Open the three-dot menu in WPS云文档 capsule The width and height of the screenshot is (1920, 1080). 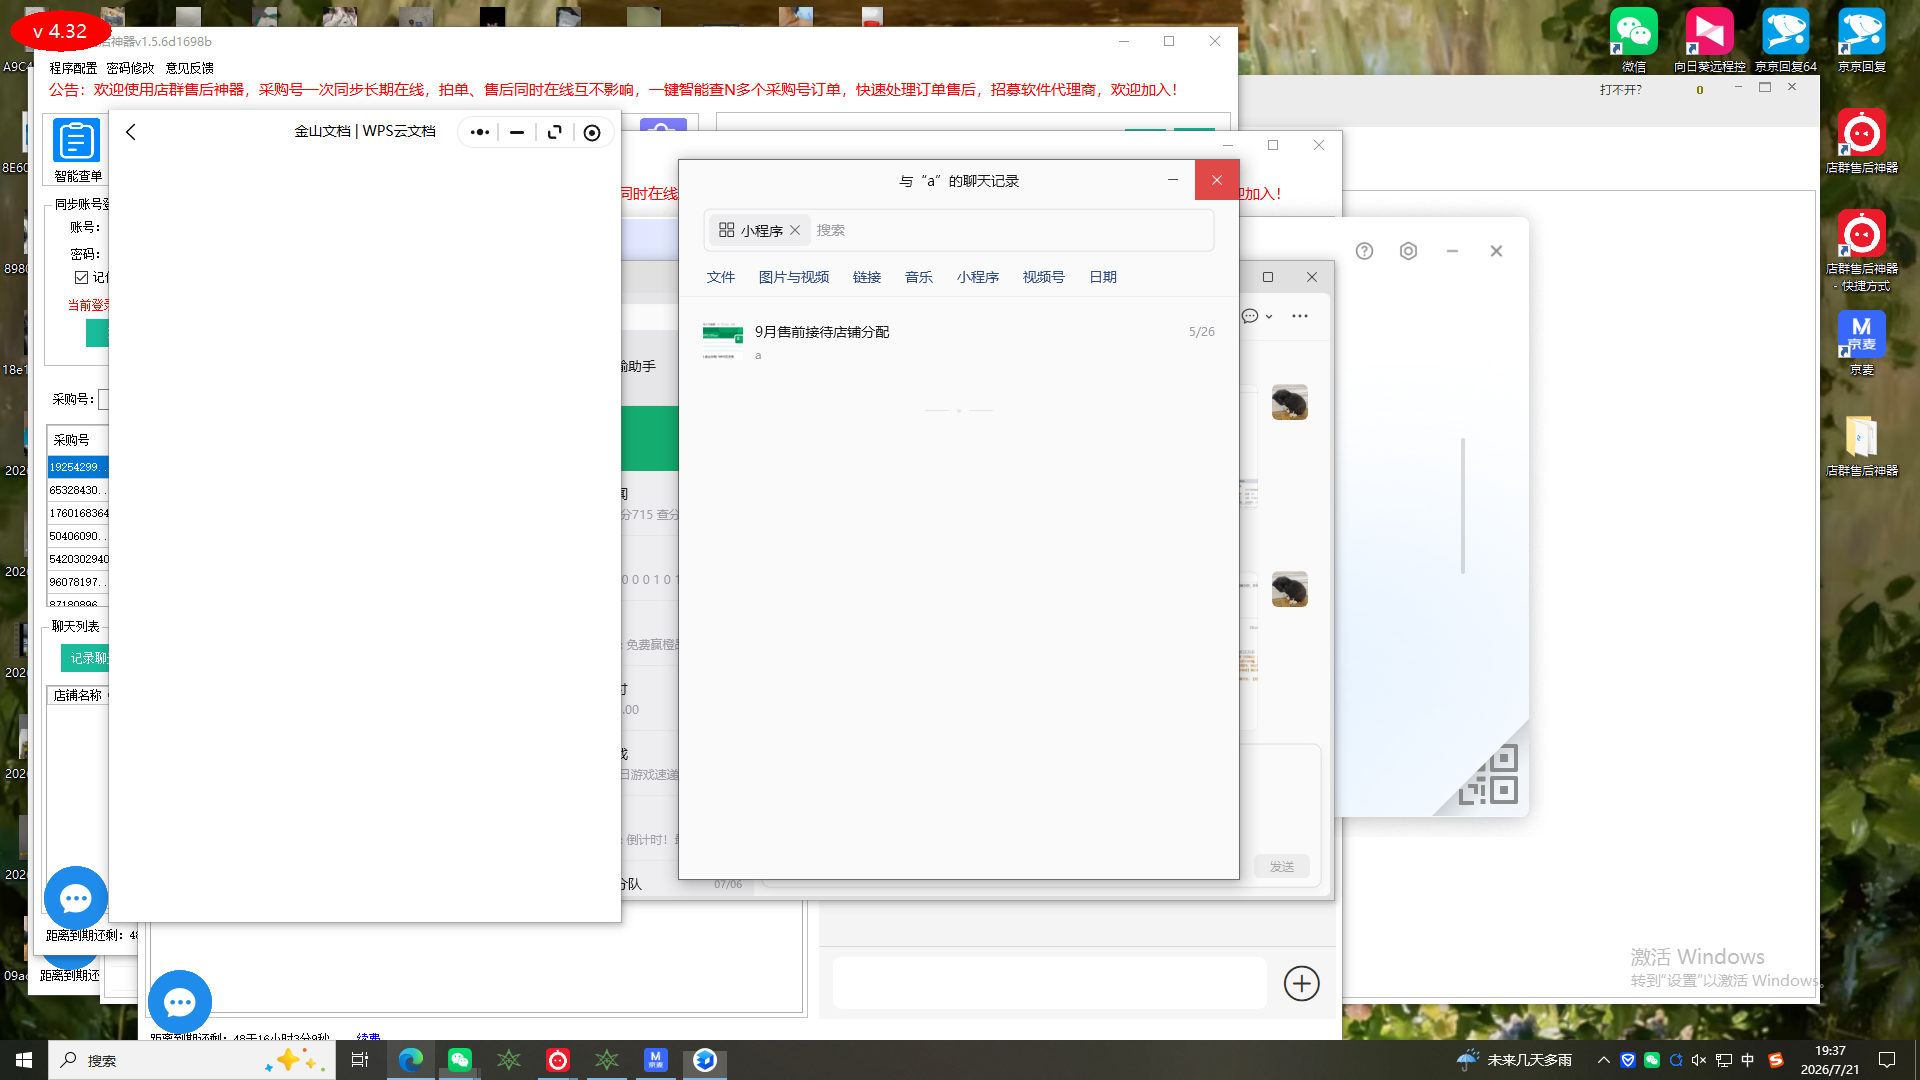(x=480, y=132)
